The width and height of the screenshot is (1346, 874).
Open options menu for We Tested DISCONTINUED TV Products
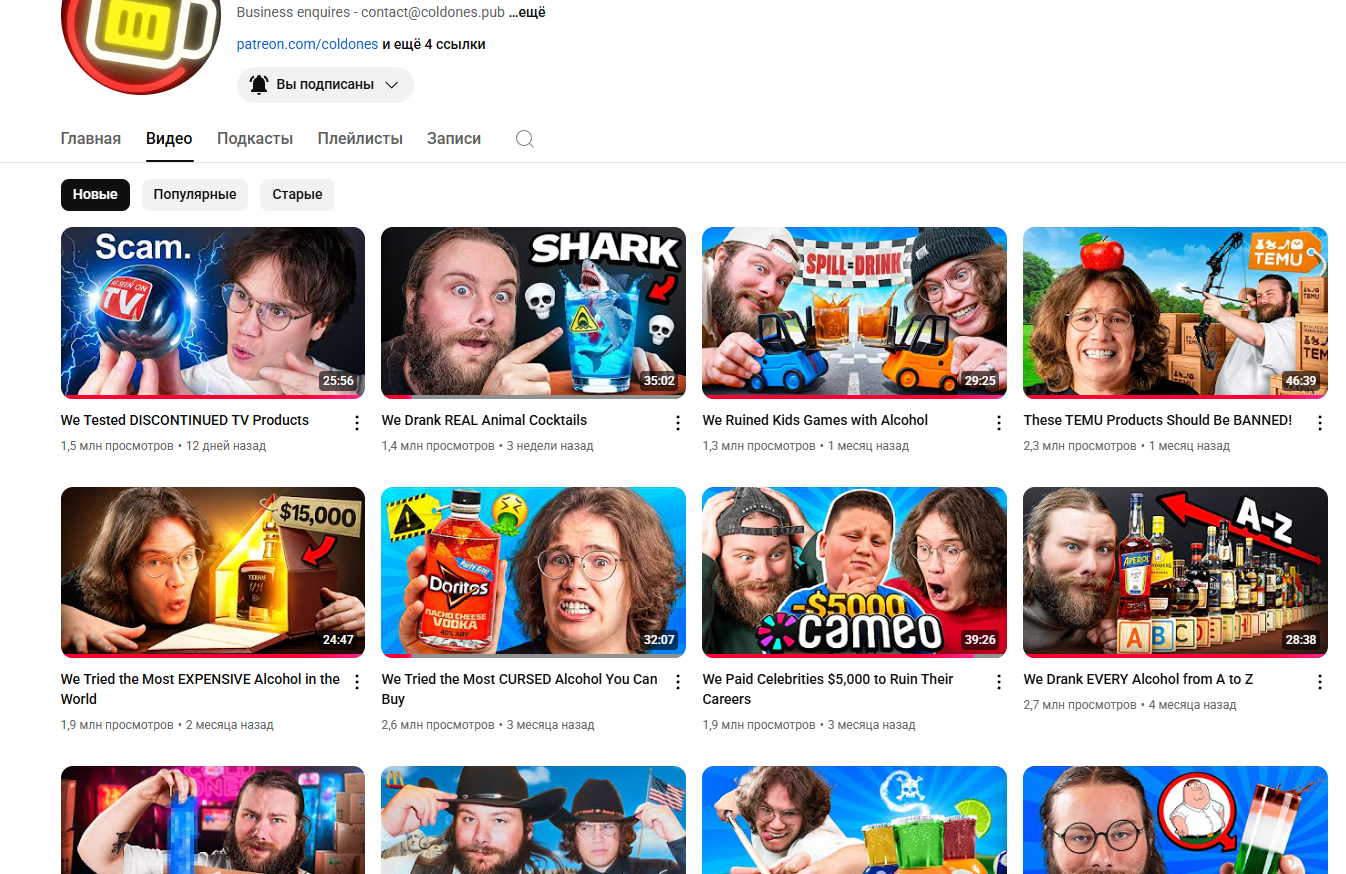click(x=357, y=423)
